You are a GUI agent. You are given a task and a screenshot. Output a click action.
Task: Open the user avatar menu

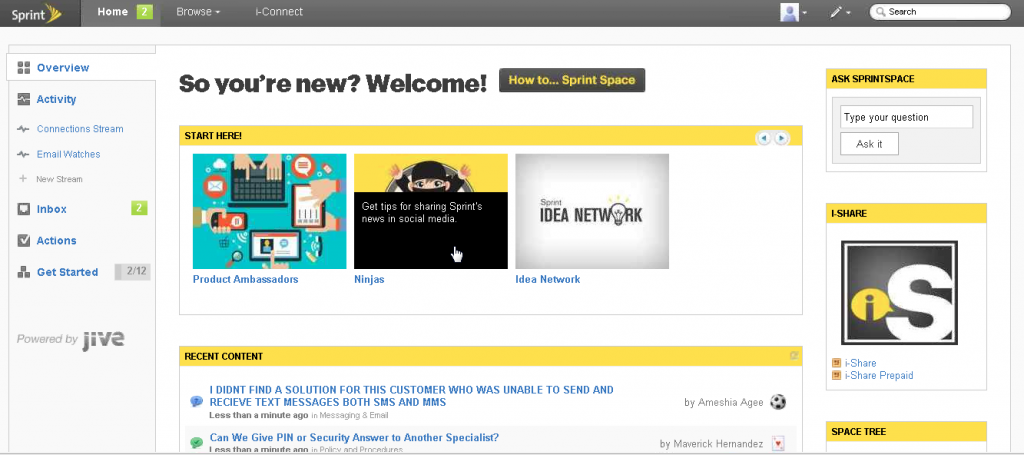[x=793, y=12]
